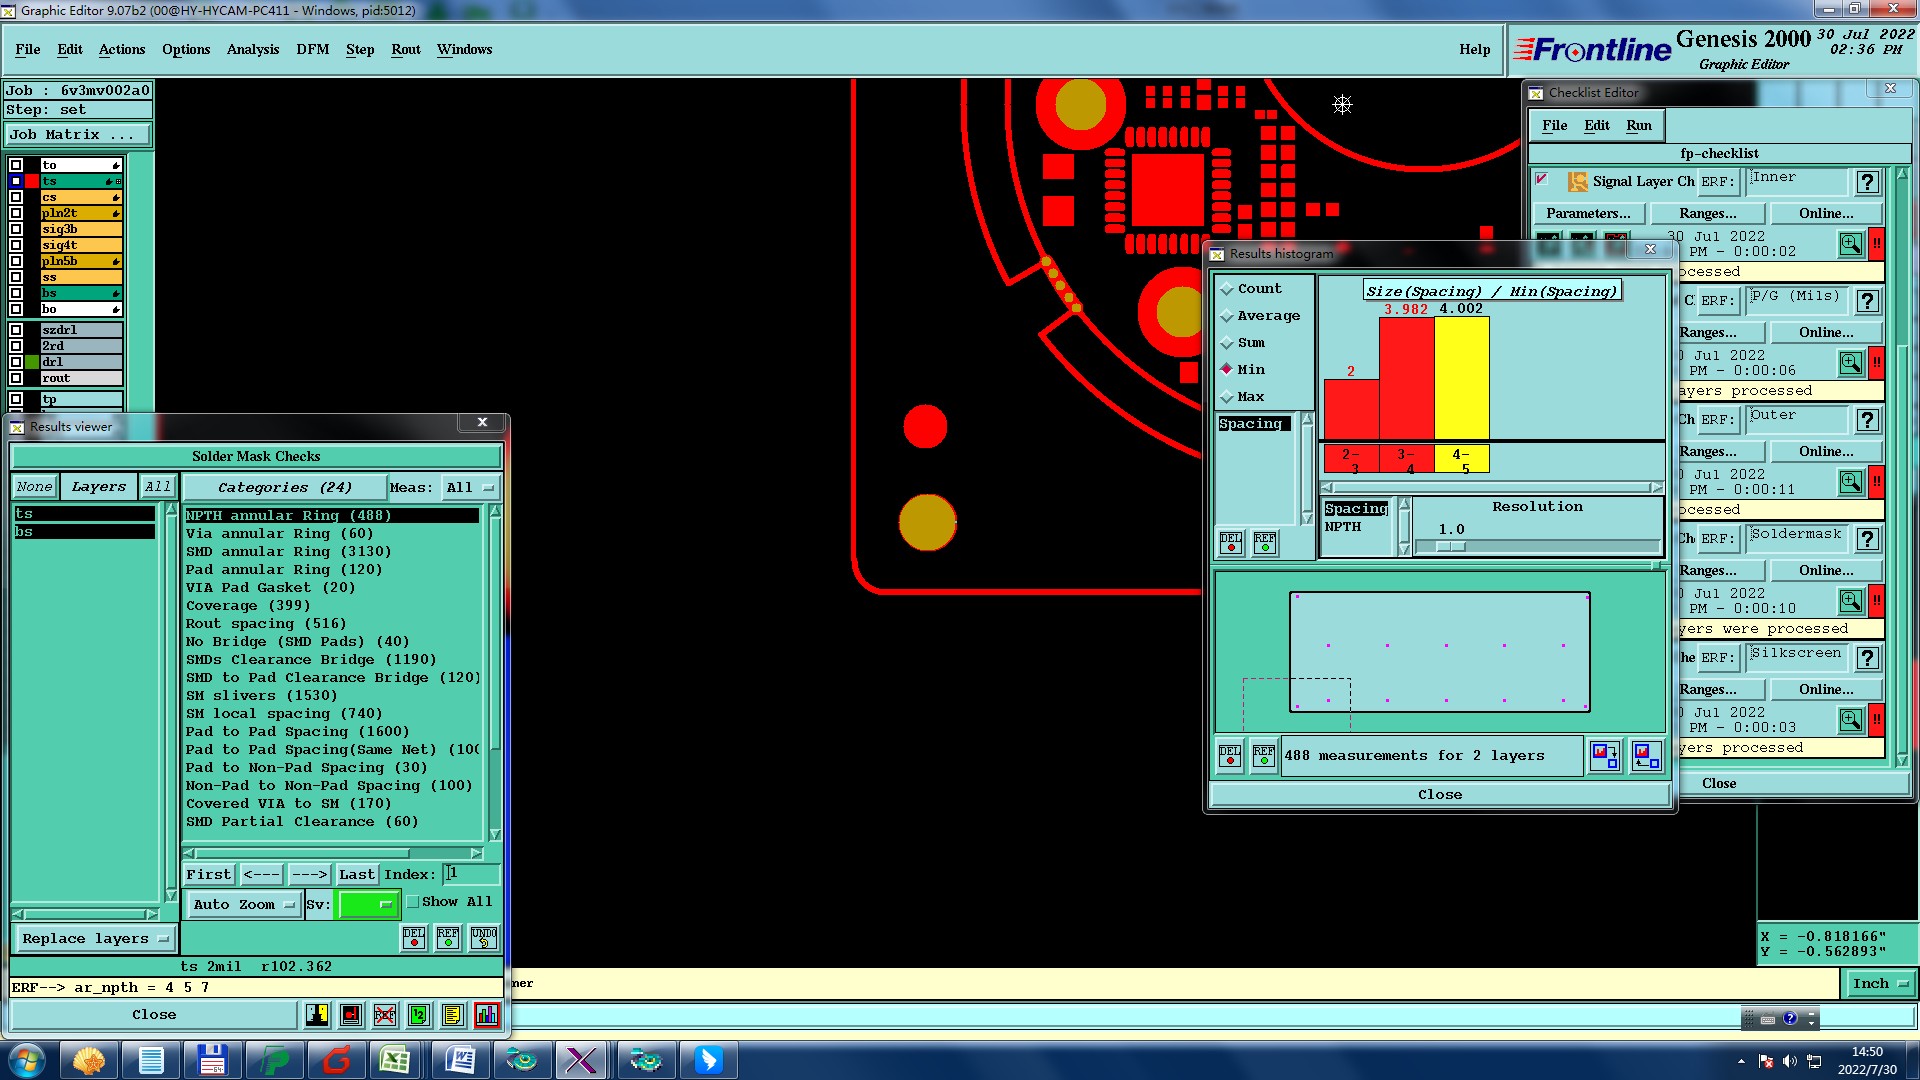Click REF icon next to 488 measurements text
Screen dimensions: 1920x1080
coord(1264,755)
